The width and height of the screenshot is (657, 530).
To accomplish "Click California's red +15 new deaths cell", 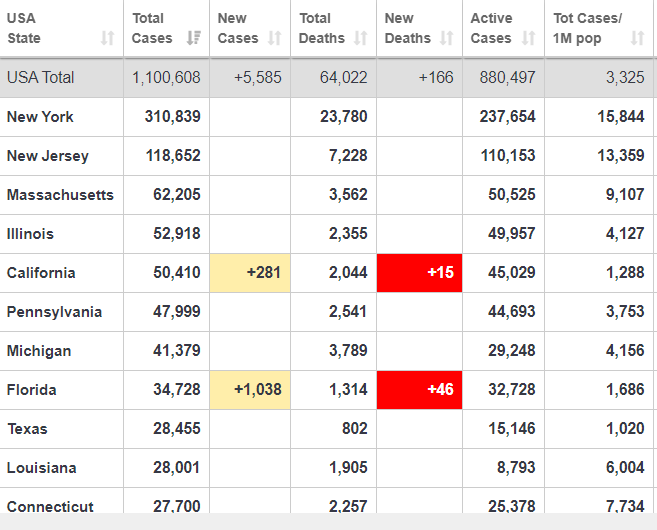I will (419, 273).
